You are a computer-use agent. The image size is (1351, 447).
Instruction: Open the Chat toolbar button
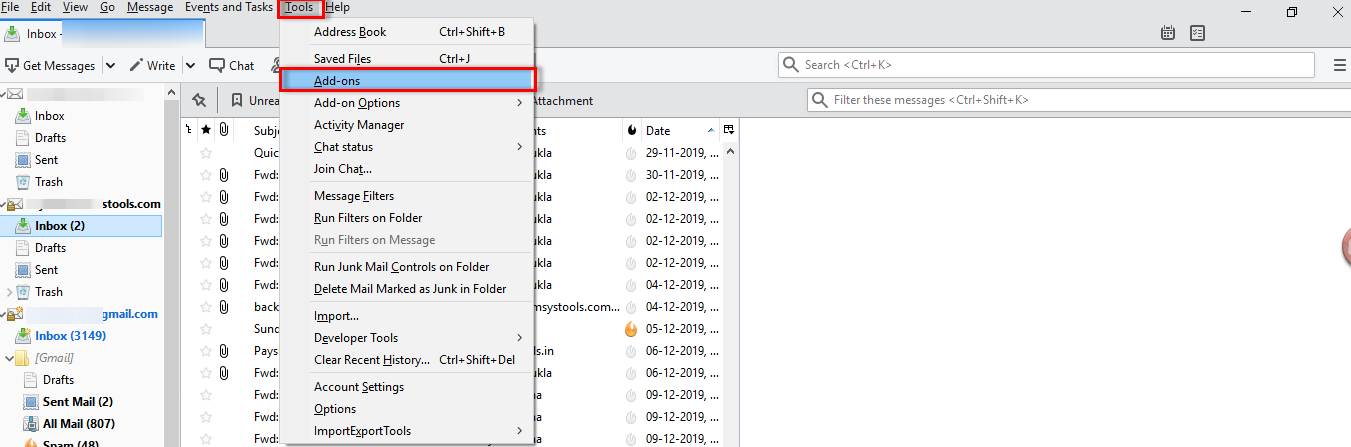[x=231, y=66]
